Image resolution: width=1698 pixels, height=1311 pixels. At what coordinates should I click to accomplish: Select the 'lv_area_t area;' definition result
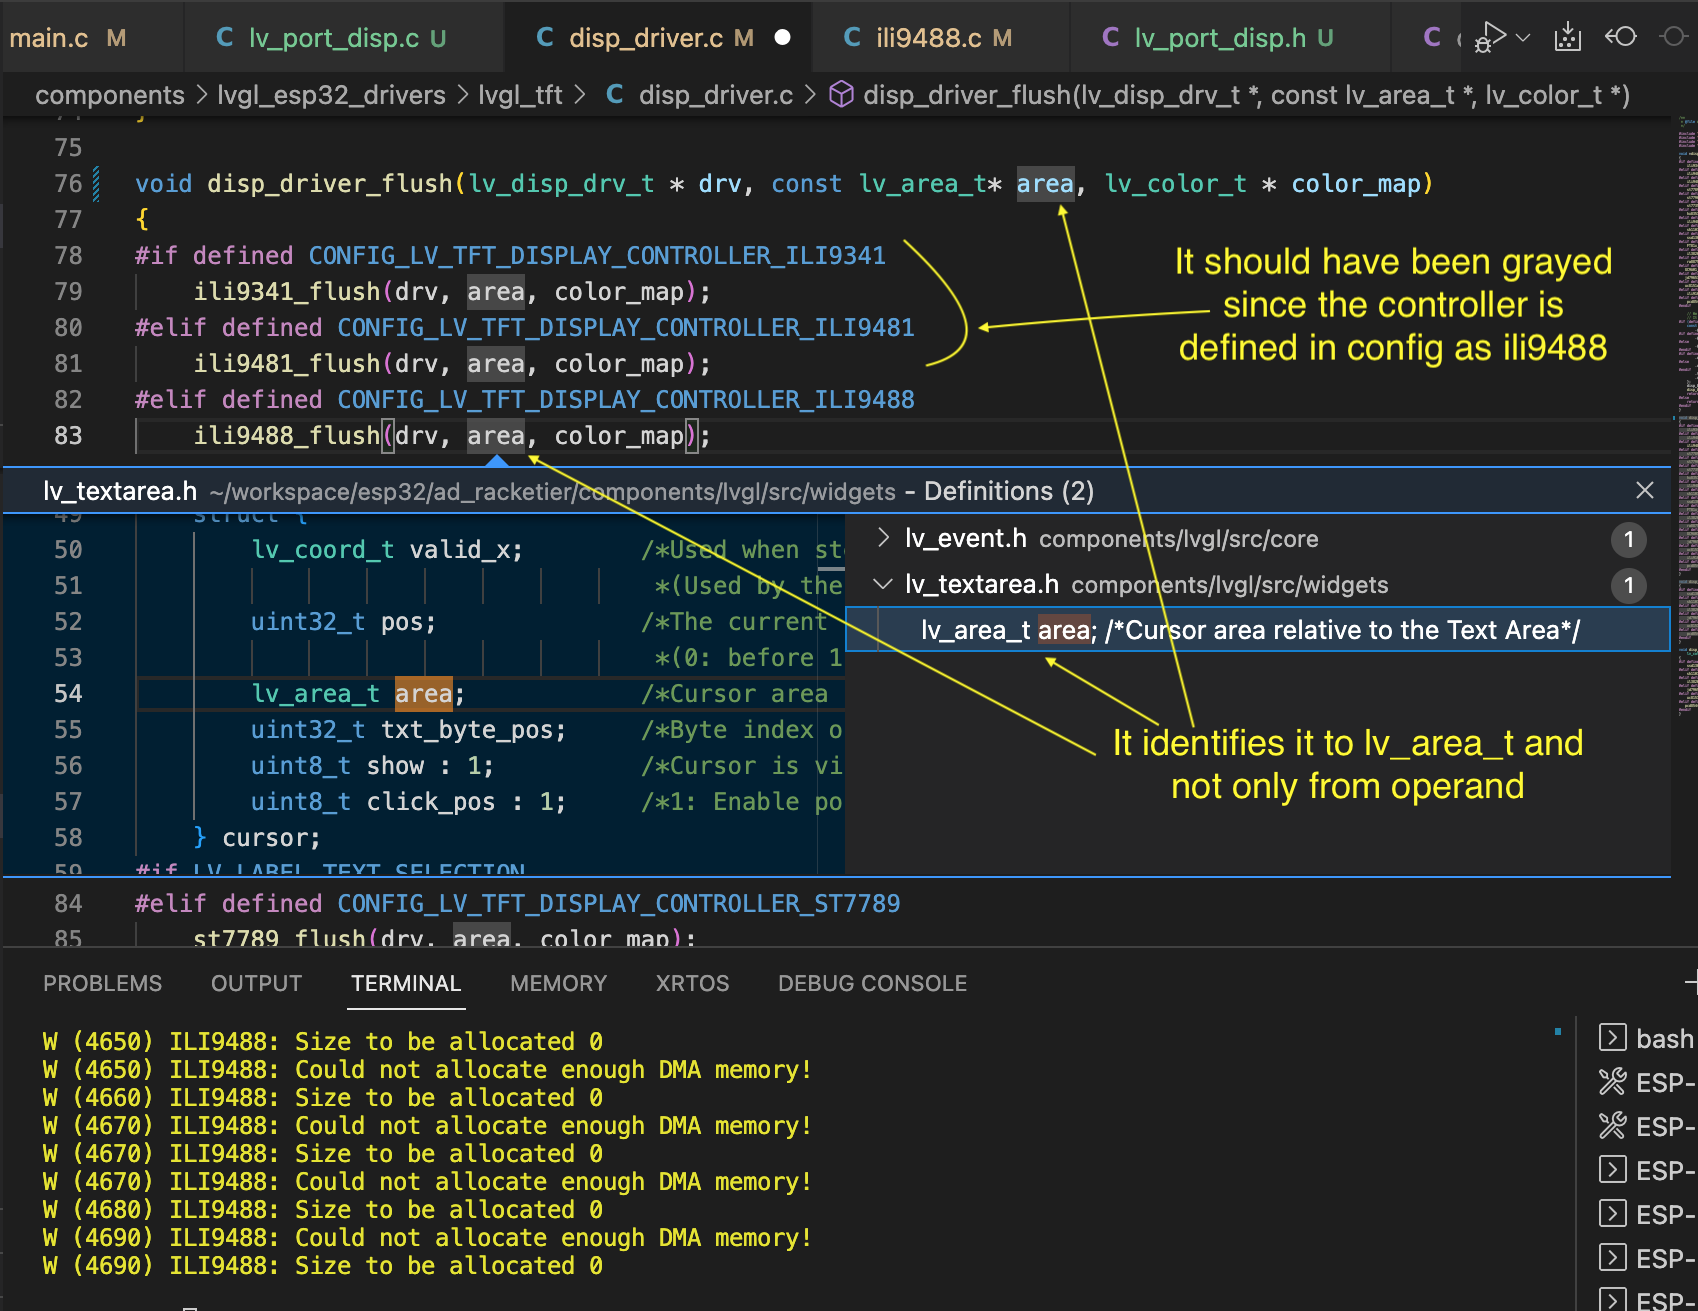[x=1258, y=630]
